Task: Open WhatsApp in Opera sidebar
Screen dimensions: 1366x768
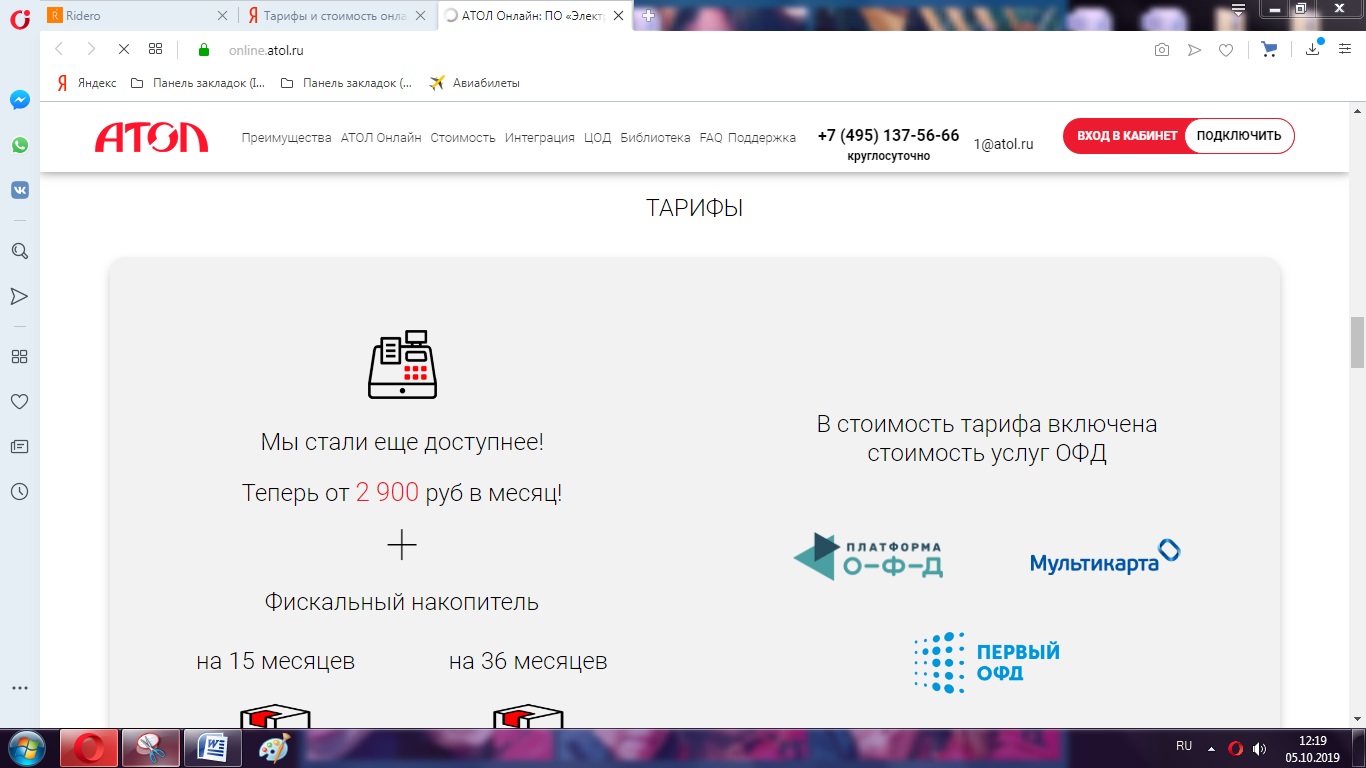Action: coord(19,145)
